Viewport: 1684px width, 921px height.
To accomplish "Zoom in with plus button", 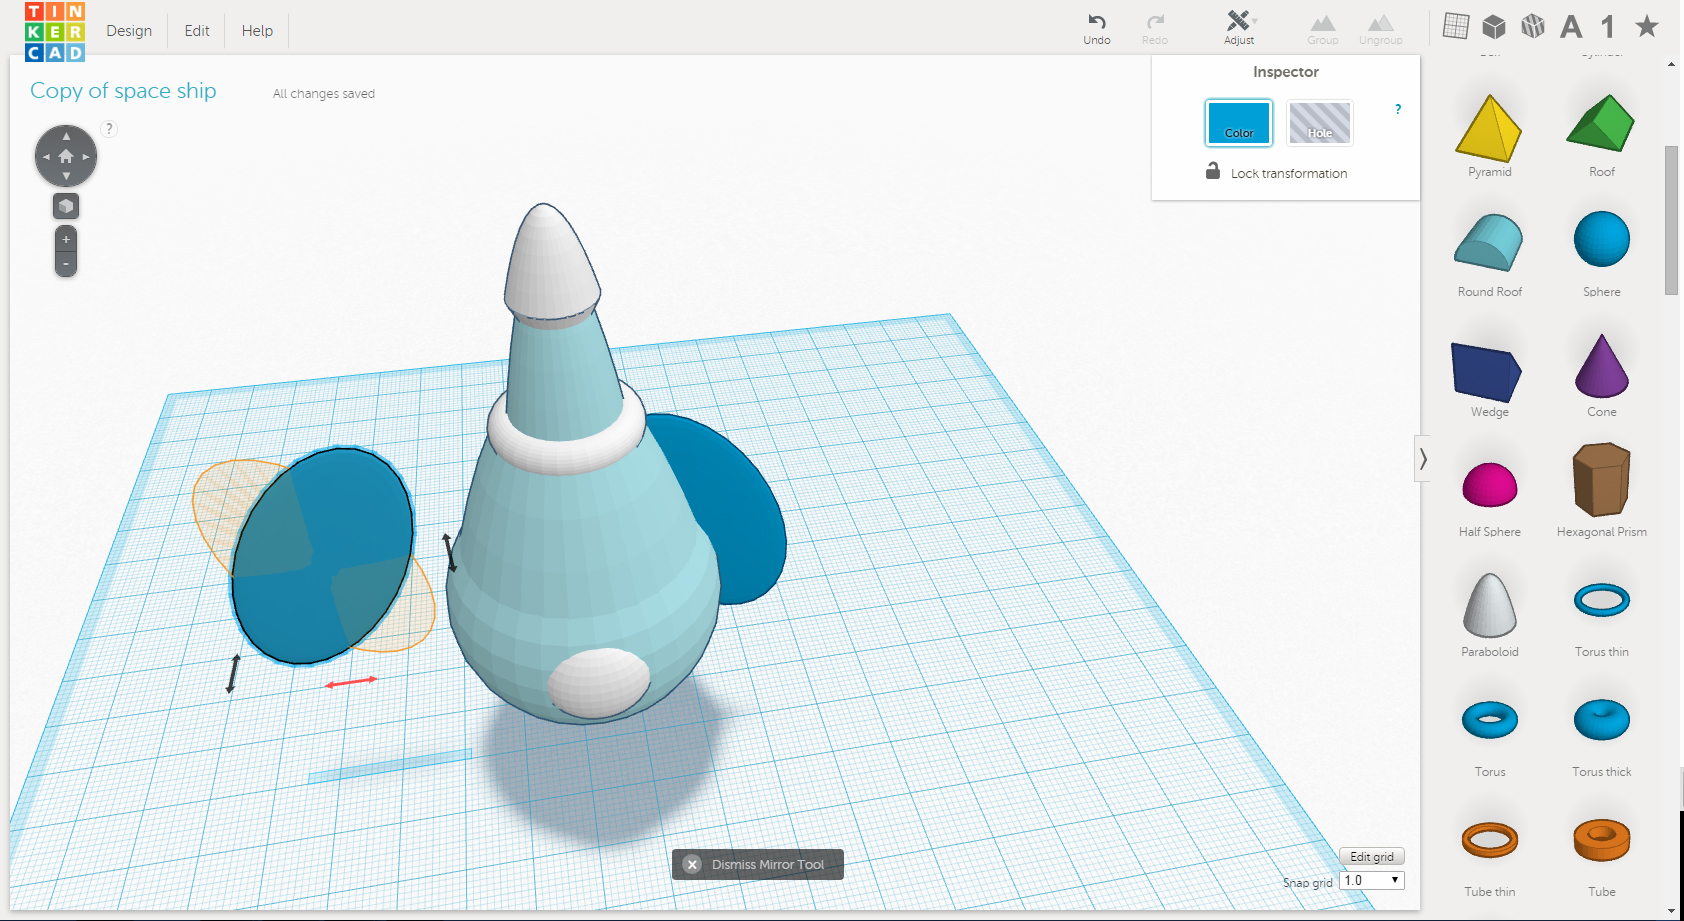I will click(66, 240).
